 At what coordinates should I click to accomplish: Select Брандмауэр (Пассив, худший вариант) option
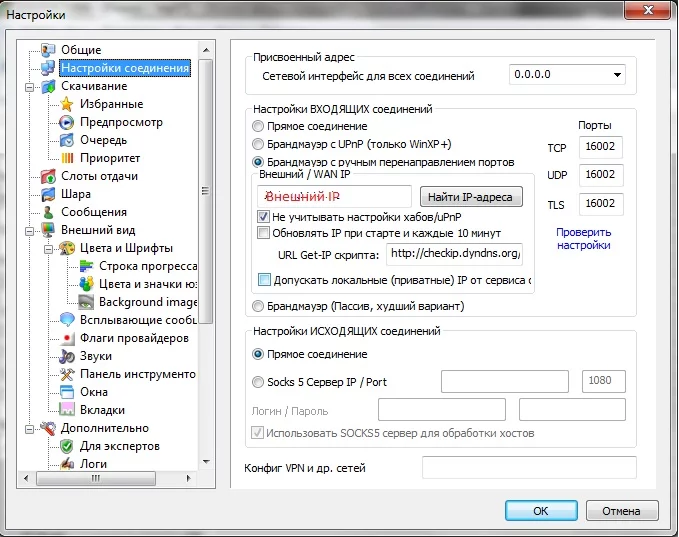pos(258,306)
